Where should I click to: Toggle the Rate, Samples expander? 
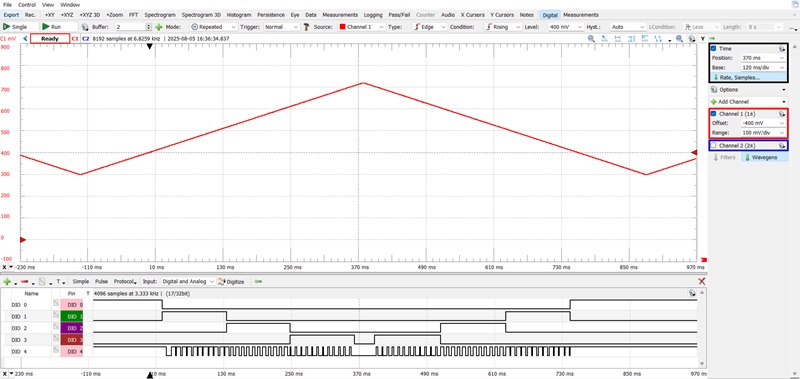748,78
